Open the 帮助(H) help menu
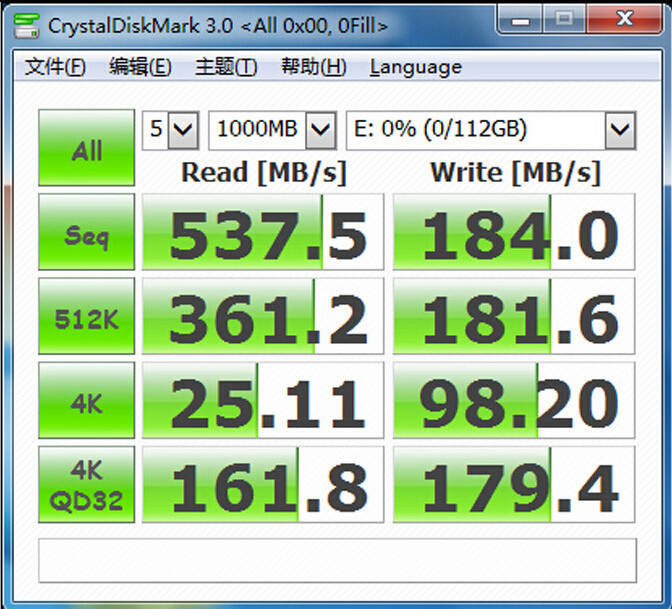 313,67
